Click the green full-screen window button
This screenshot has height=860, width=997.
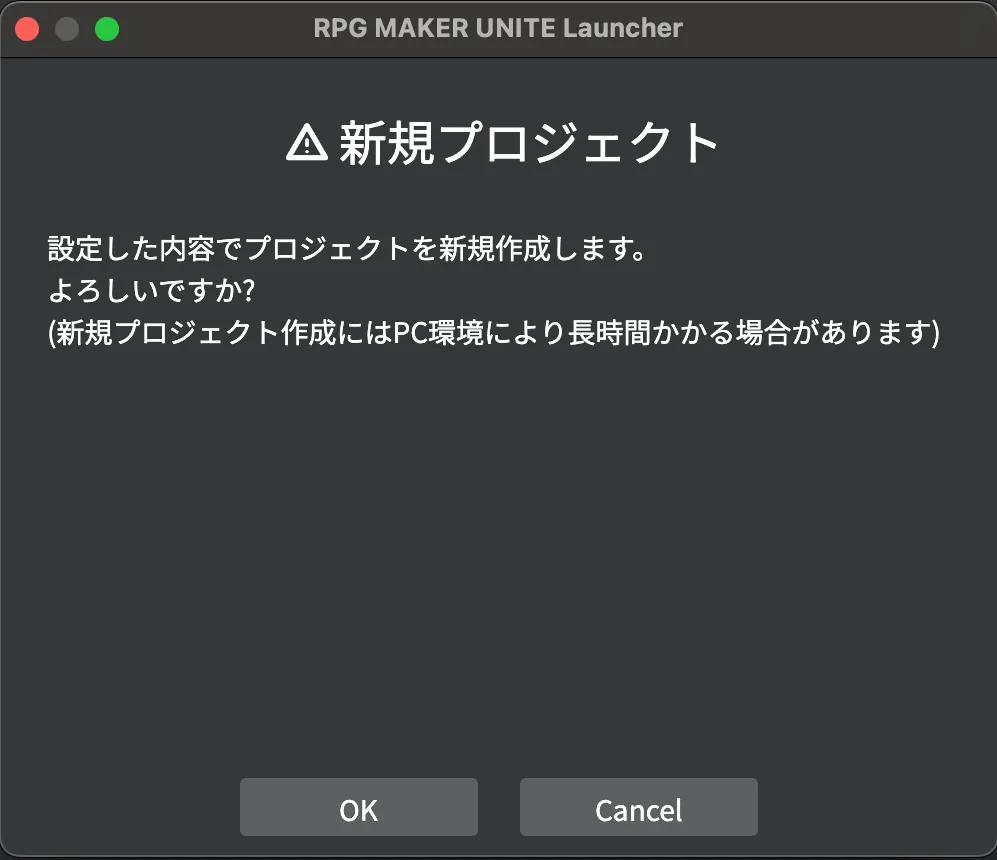pyautogui.click(x=107, y=29)
